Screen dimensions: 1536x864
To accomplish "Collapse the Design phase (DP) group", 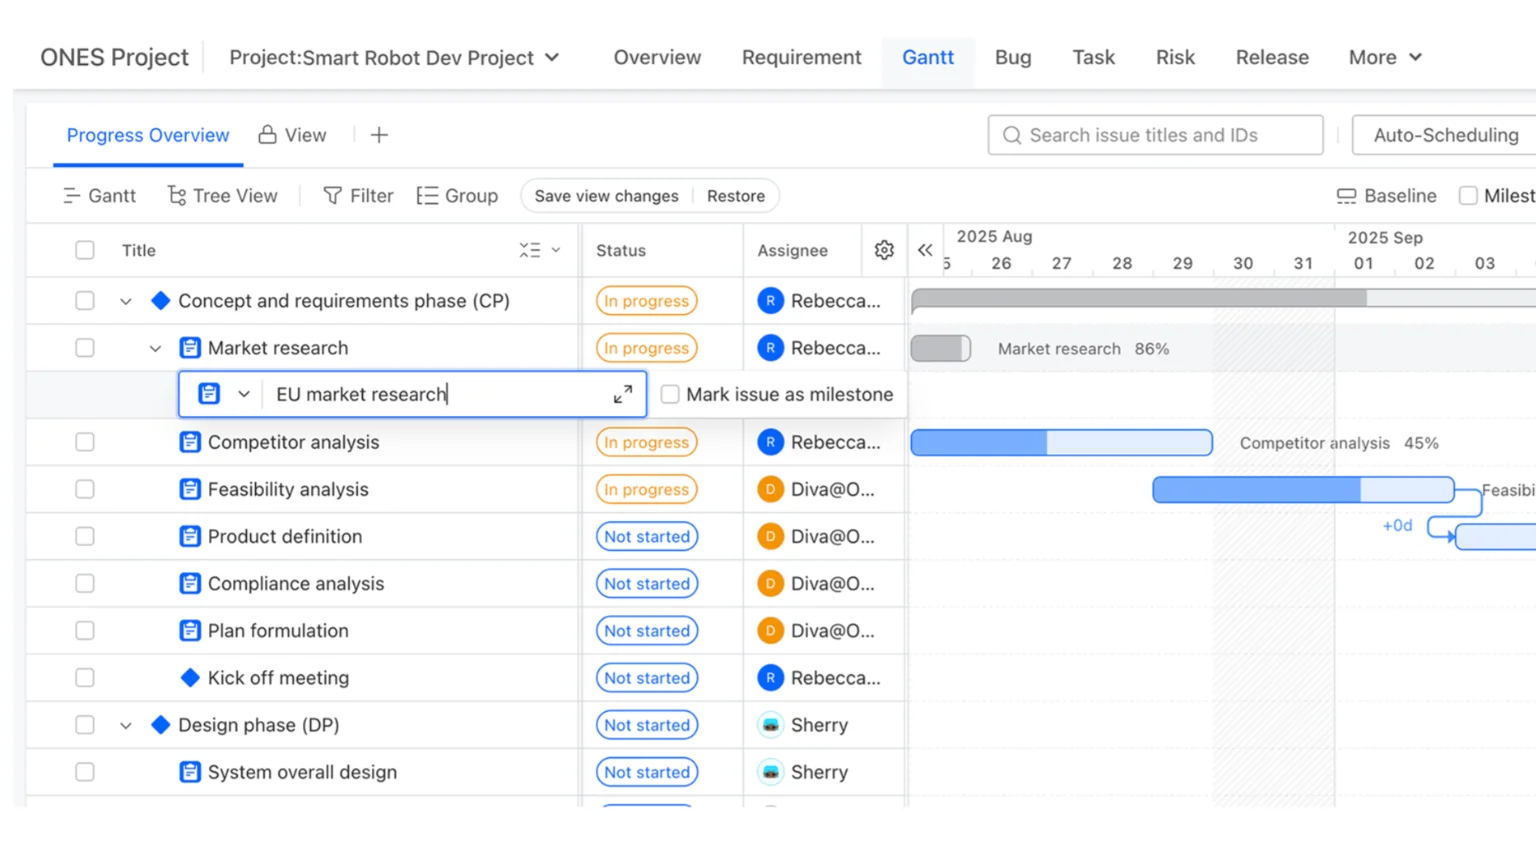I will (x=126, y=725).
